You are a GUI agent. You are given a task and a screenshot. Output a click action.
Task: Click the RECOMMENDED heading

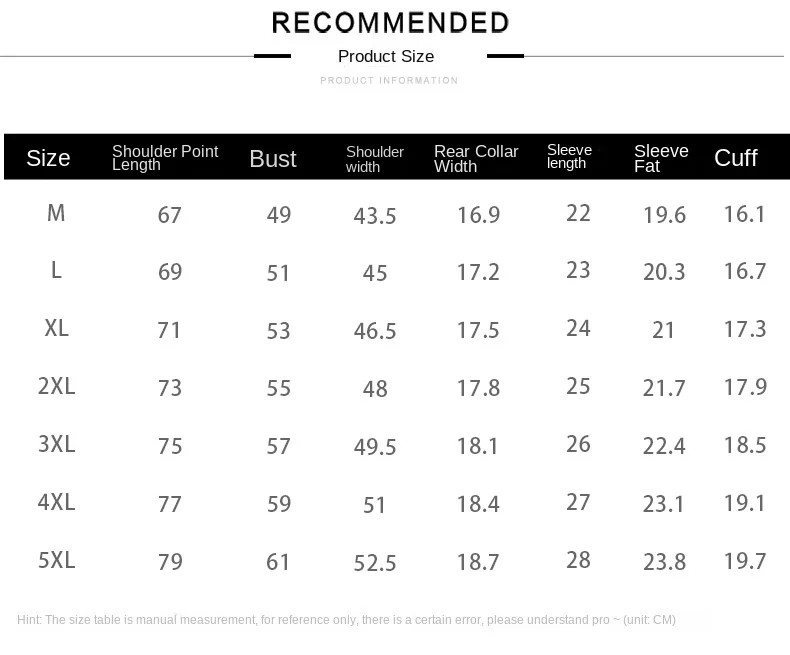click(x=390, y=22)
